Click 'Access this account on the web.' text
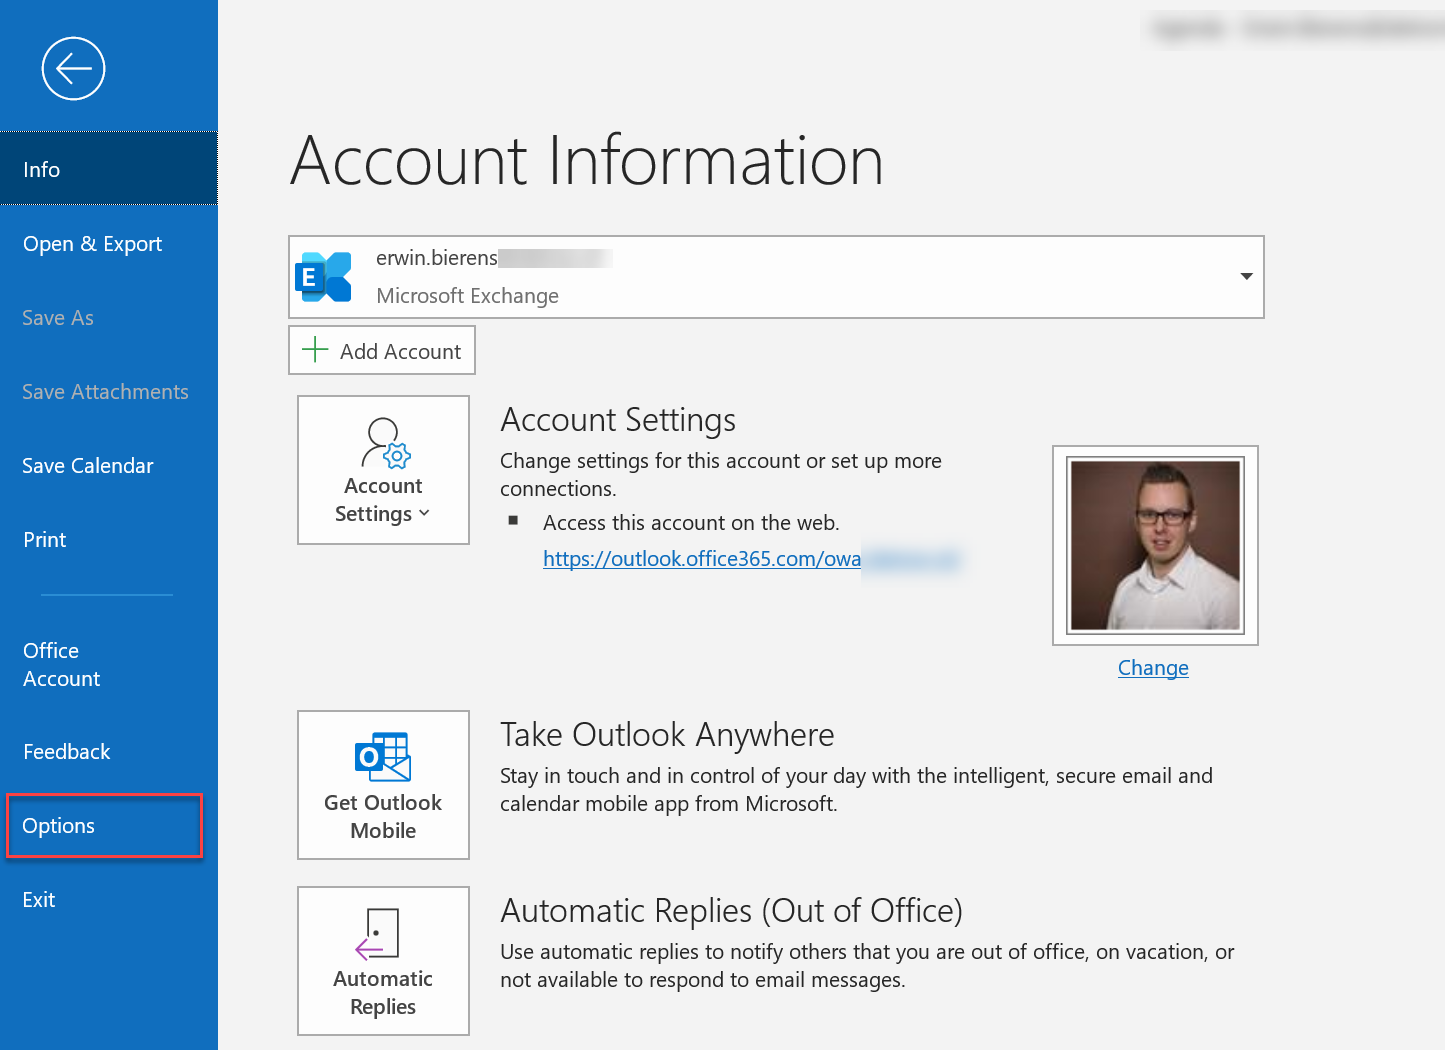This screenshot has width=1445, height=1050. (x=691, y=522)
